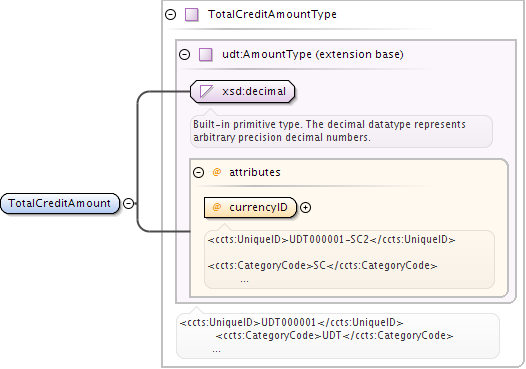The width and height of the screenshot is (526, 369).
Task: Collapse the TotalCreditAmountType section
Action: pos(171,14)
